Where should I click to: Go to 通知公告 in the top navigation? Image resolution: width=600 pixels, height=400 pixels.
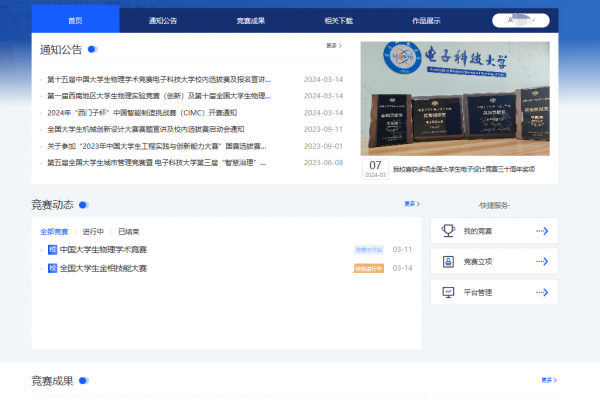coord(163,21)
